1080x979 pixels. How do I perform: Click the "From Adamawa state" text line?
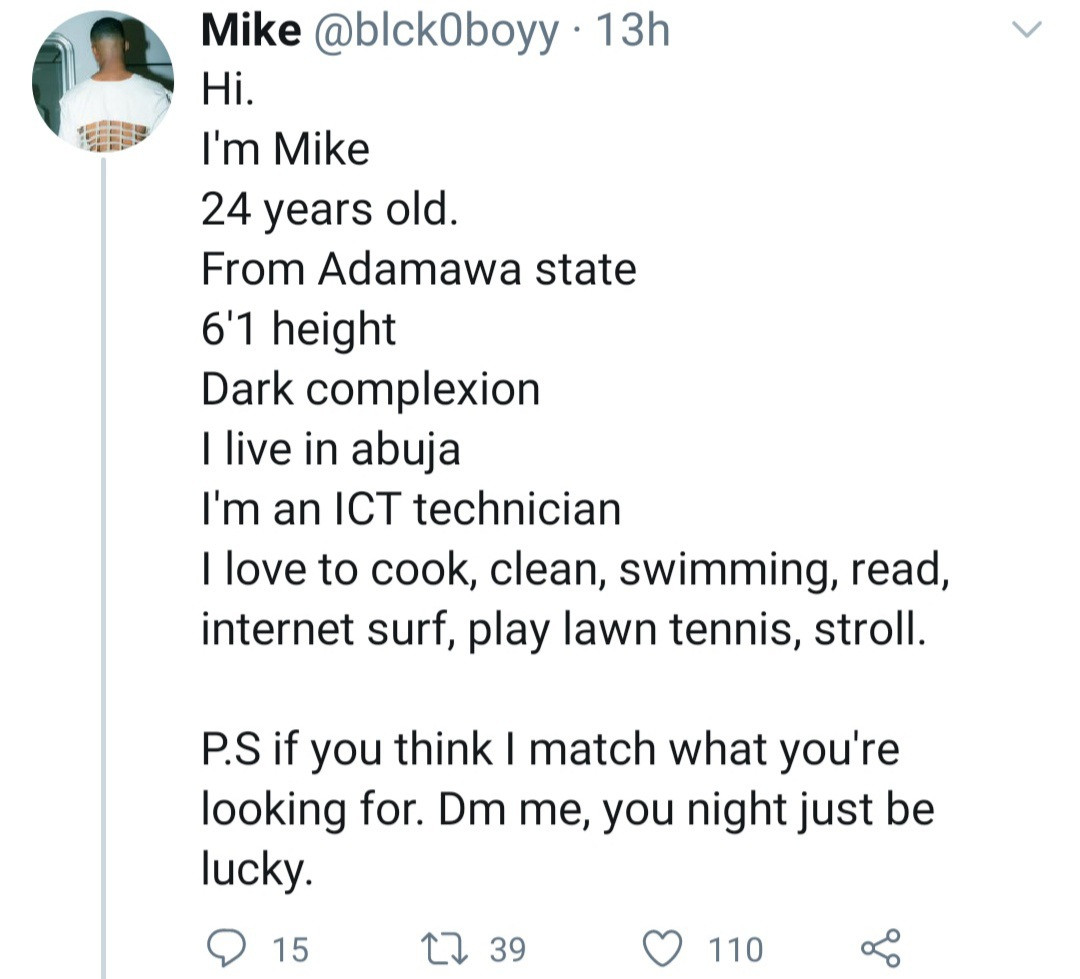coord(419,269)
